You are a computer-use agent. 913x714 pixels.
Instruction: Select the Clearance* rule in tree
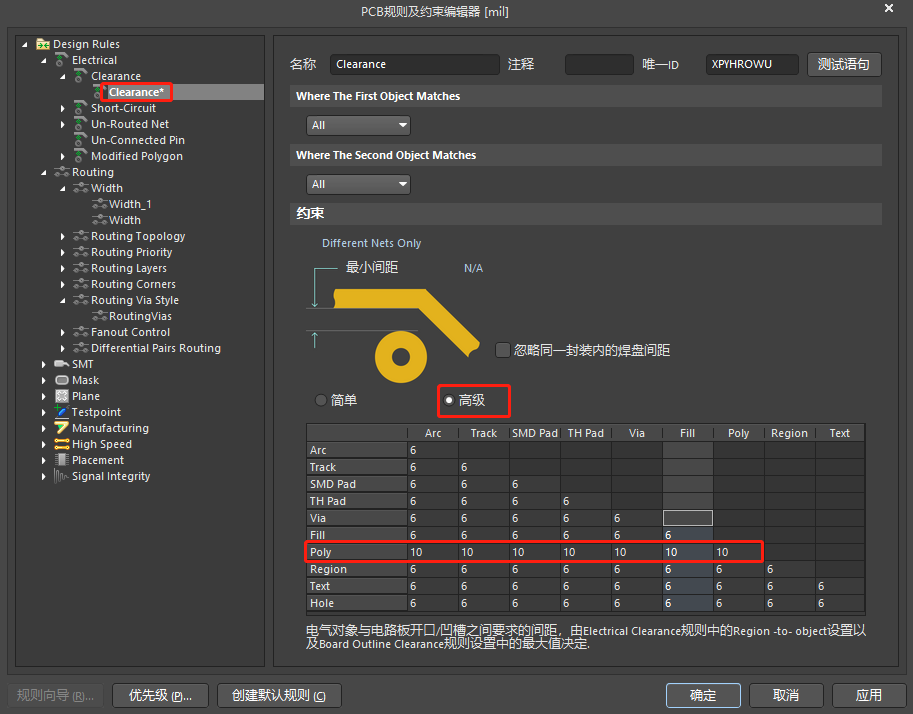[136, 92]
